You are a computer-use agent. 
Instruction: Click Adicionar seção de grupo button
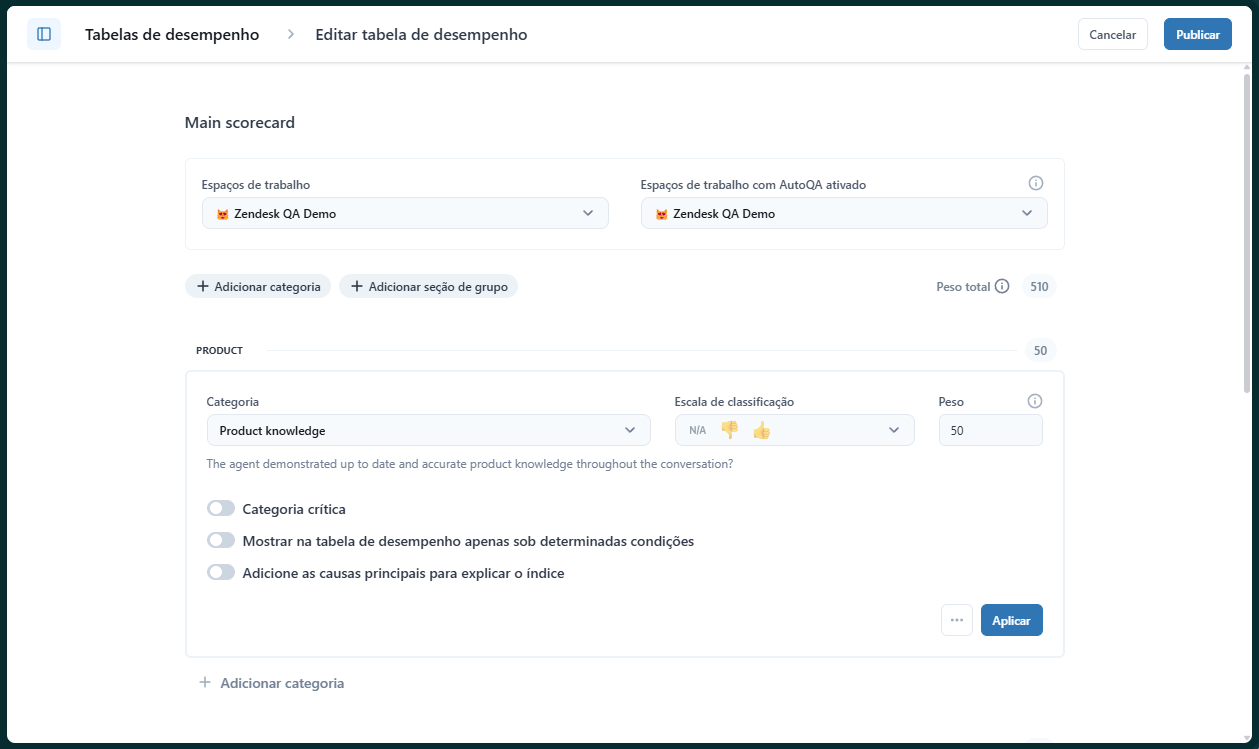[428, 286]
